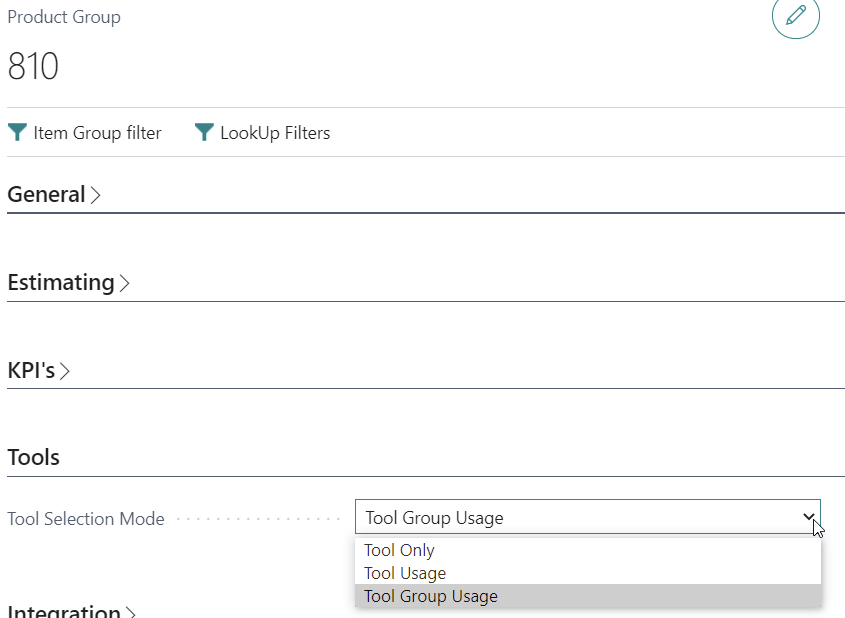Click the pencil edit icon
845x618 pixels.
(795, 16)
